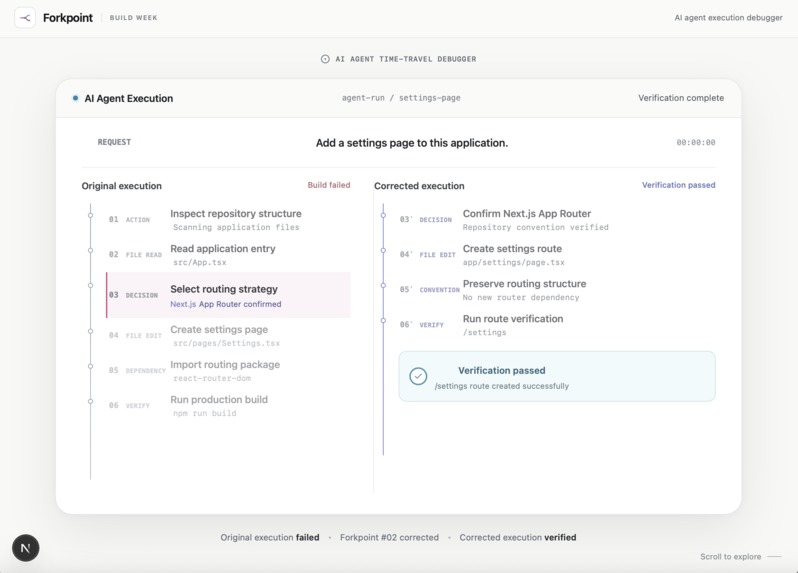Click the Build failed status label
Screen dimensions: 798x573
point(329,185)
